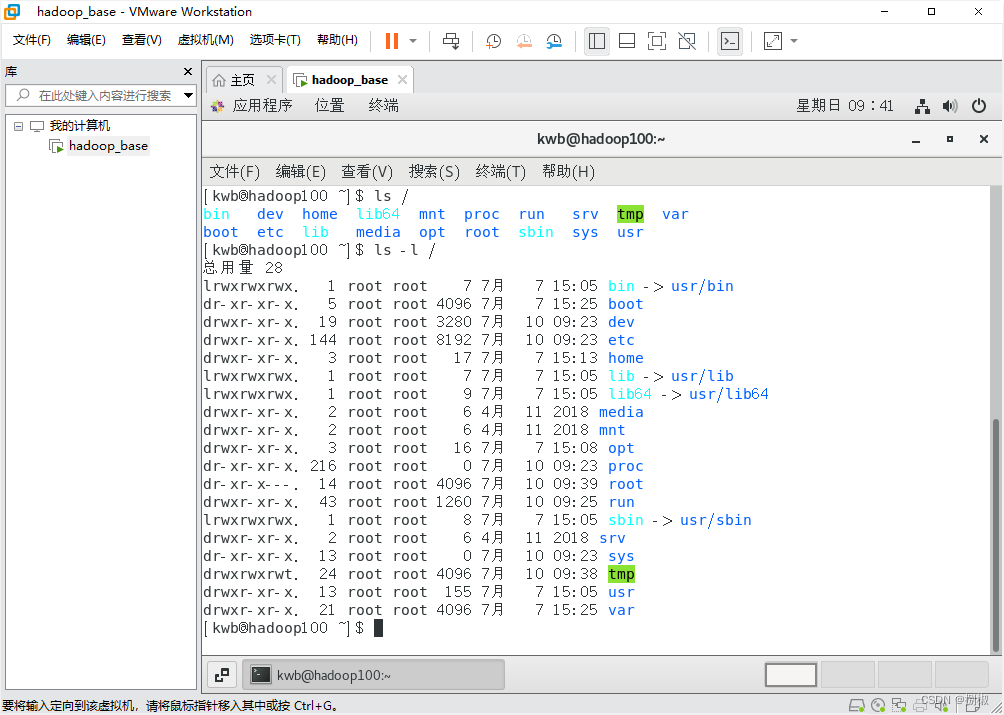Pause the virtual machine with the orange button
The image size is (1004, 715).
pyautogui.click(x=392, y=41)
